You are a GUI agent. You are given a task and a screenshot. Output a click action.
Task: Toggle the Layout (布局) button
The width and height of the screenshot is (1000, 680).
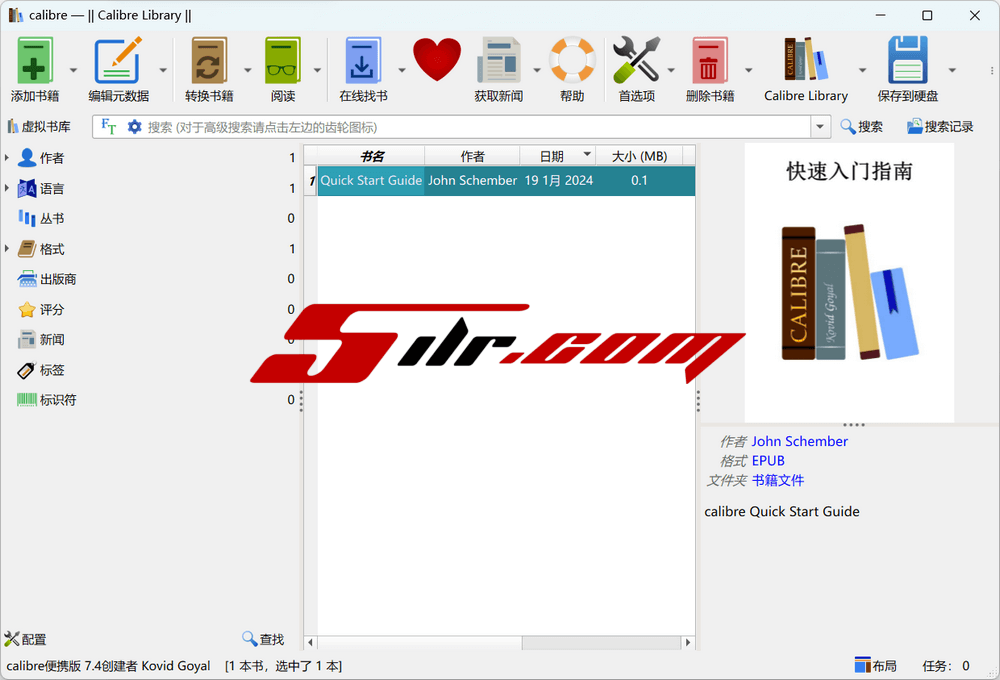point(876,666)
